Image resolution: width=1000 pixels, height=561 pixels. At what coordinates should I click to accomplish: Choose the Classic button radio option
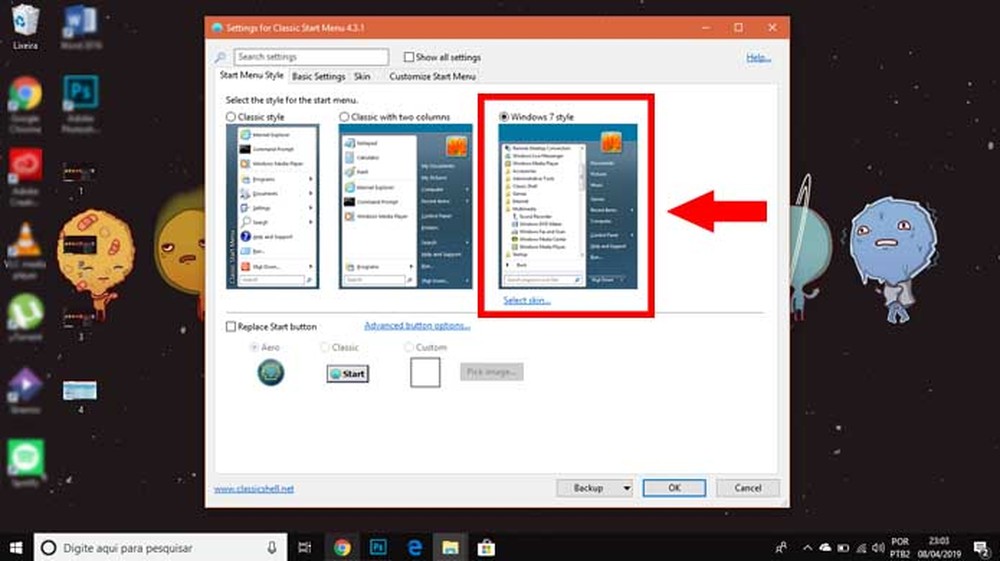coord(324,347)
